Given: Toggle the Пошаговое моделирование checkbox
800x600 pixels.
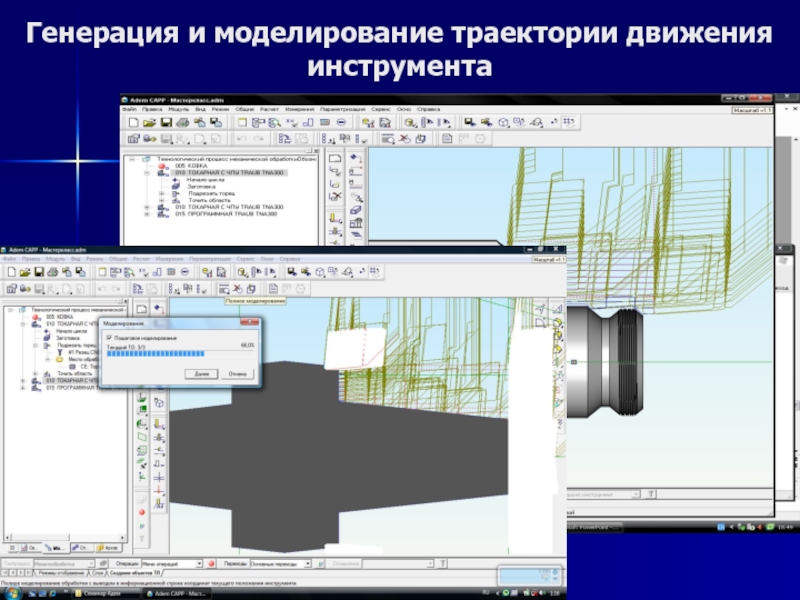Looking at the screenshot, I should (x=110, y=338).
